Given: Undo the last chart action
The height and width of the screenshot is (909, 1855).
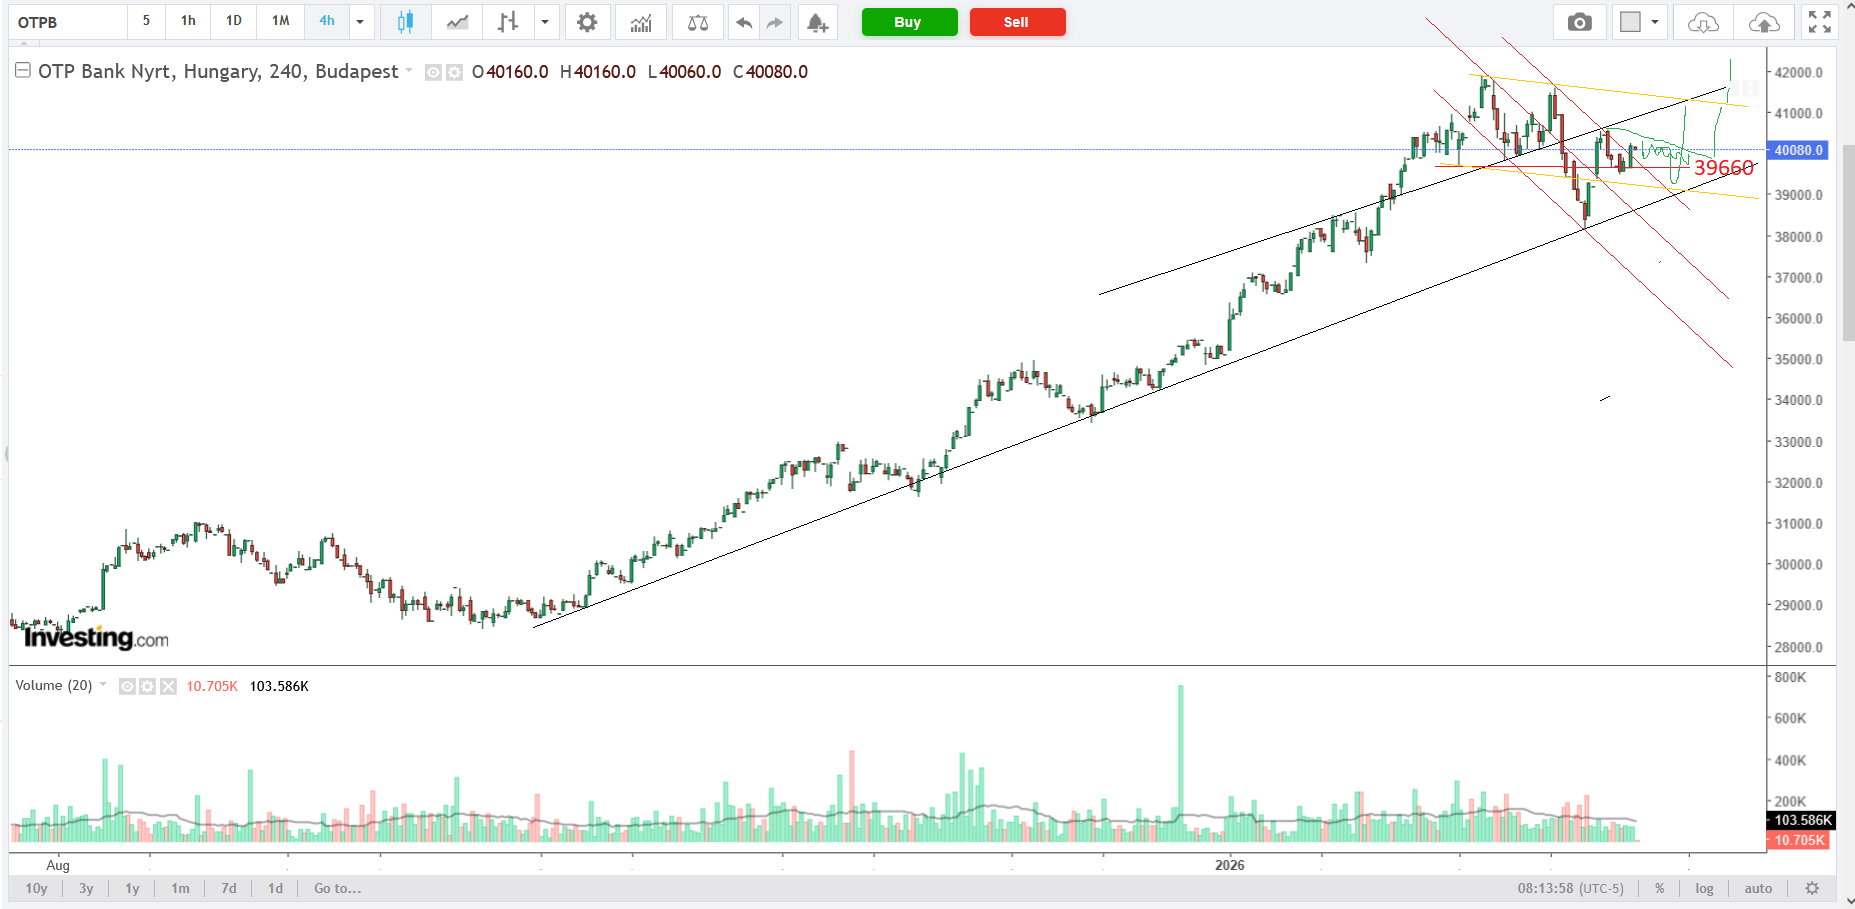Looking at the screenshot, I should pyautogui.click(x=743, y=22).
